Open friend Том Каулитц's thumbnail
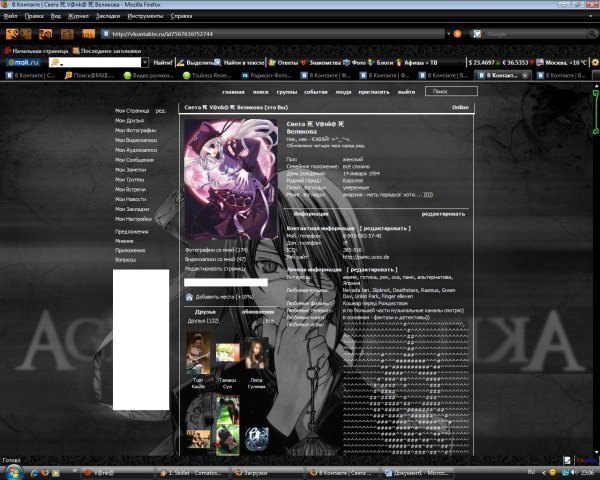The width and height of the screenshot is (600, 480). [198, 353]
